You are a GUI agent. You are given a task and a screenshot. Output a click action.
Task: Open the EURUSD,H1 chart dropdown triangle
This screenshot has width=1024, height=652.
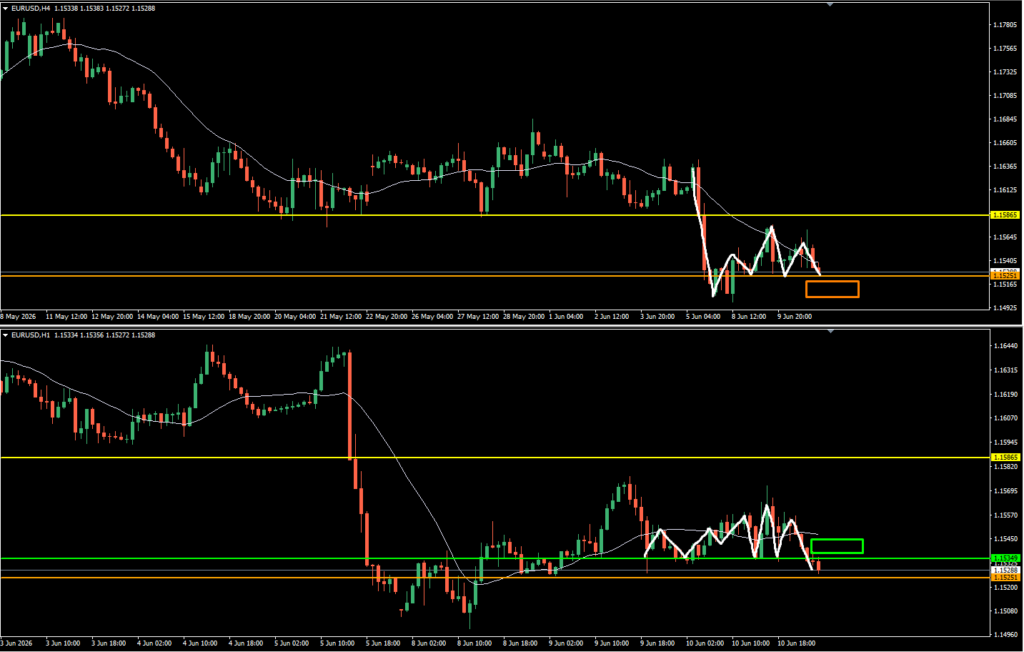coord(6,335)
